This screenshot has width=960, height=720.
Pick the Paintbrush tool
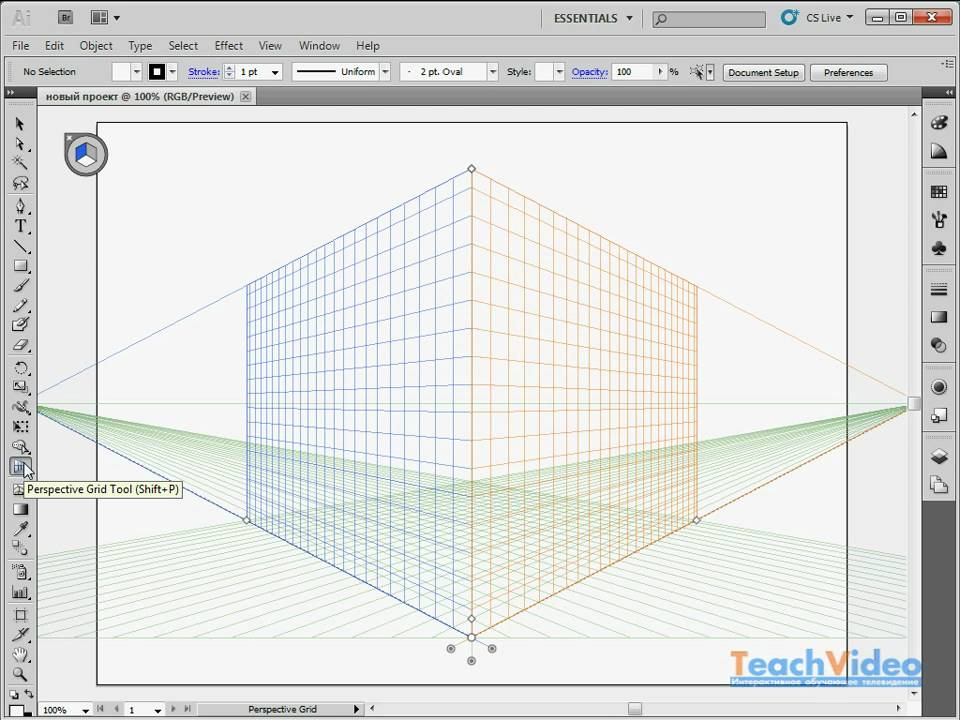[20, 286]
